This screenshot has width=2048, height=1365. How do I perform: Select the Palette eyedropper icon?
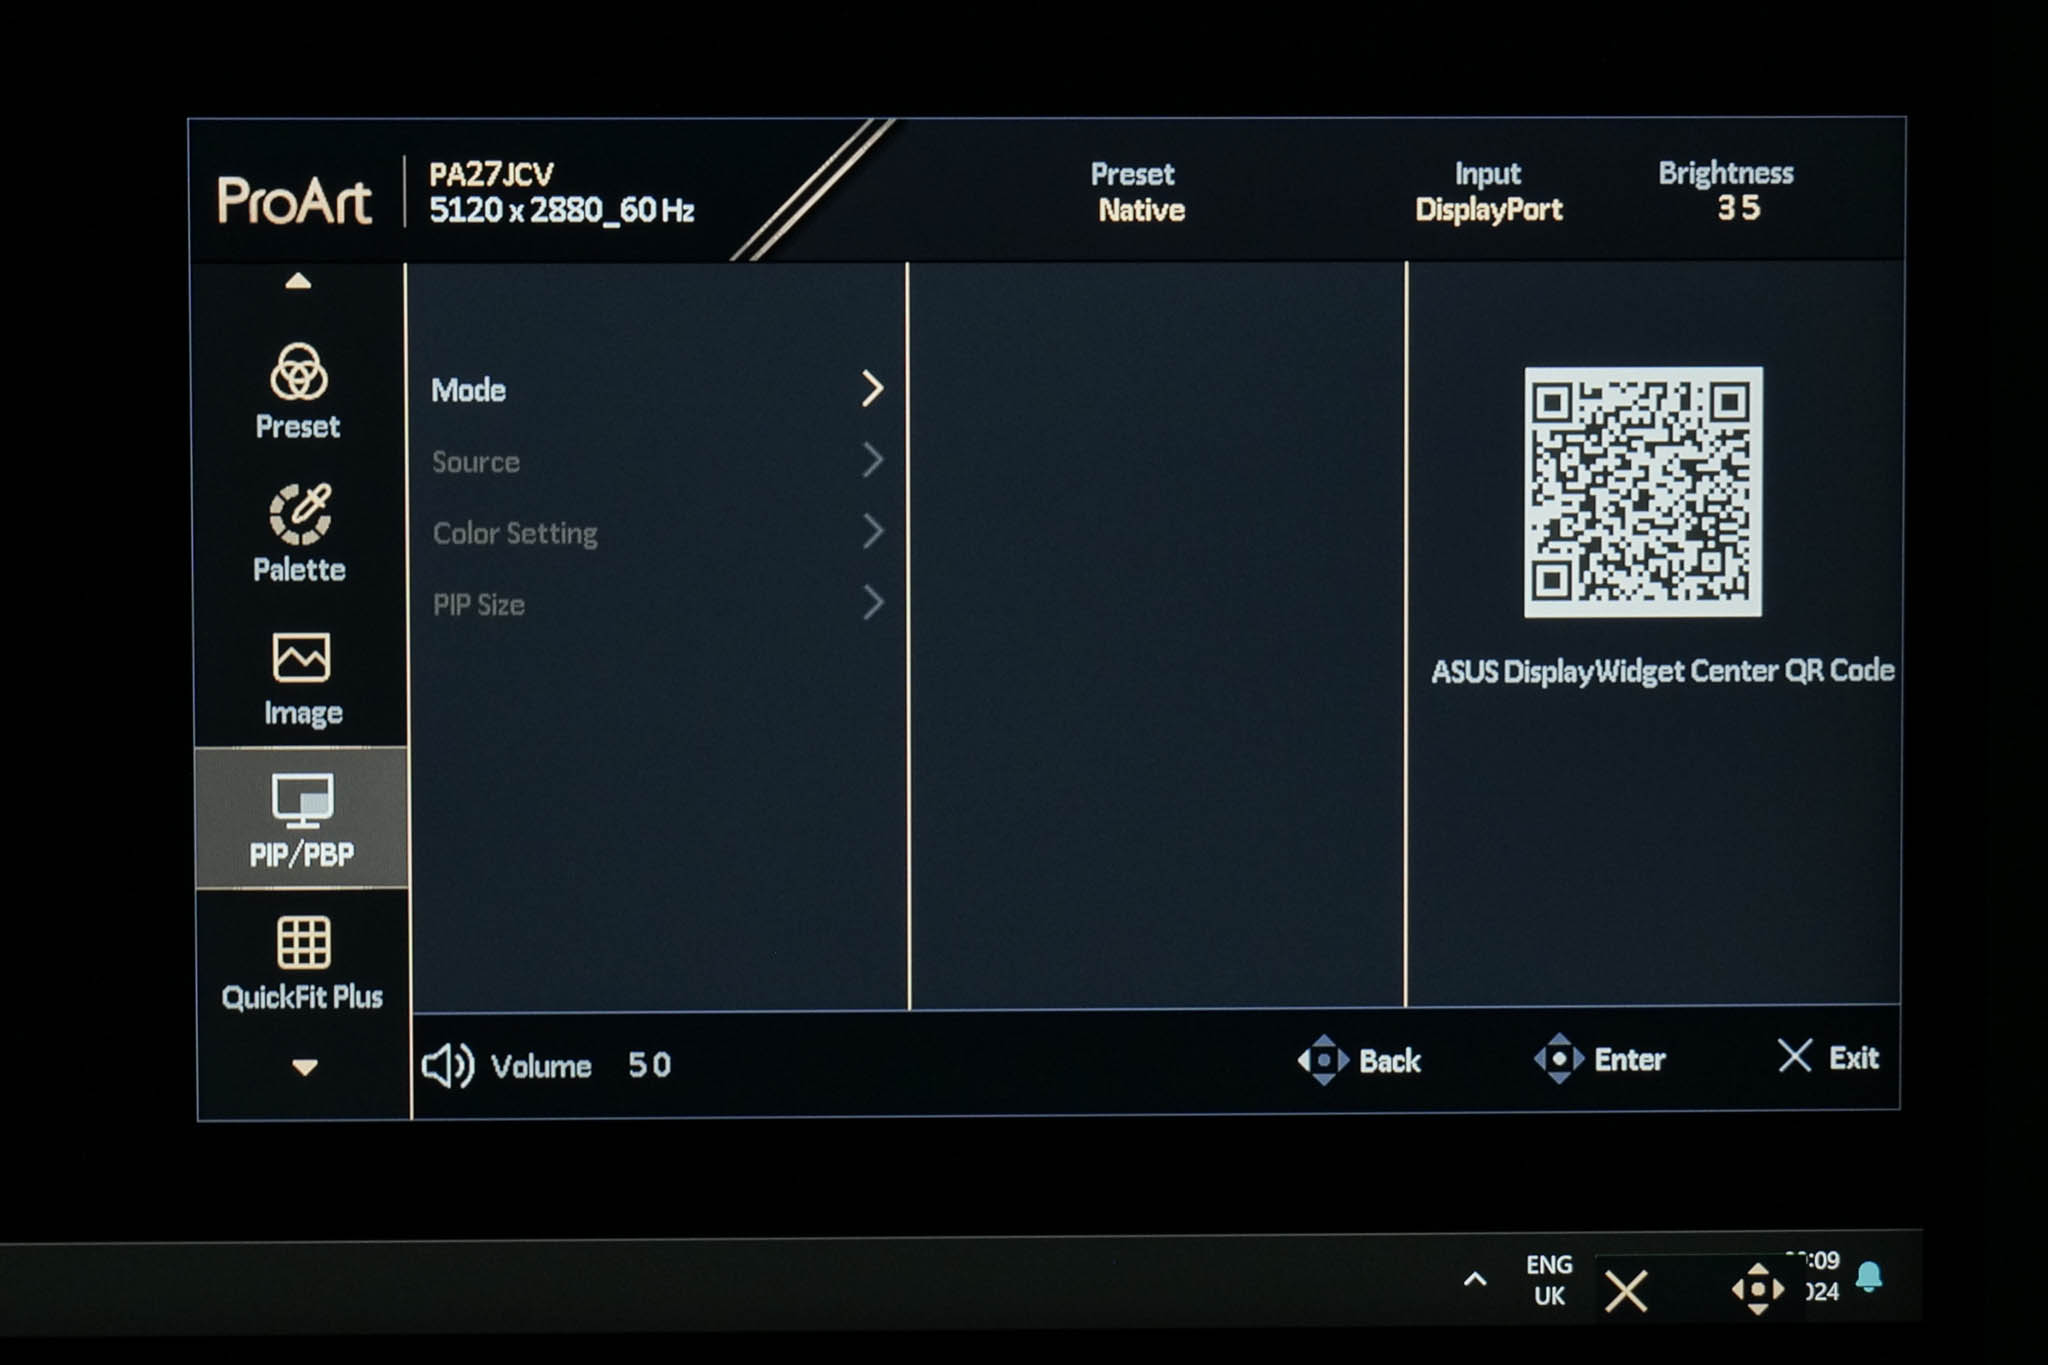pos(299,514)
